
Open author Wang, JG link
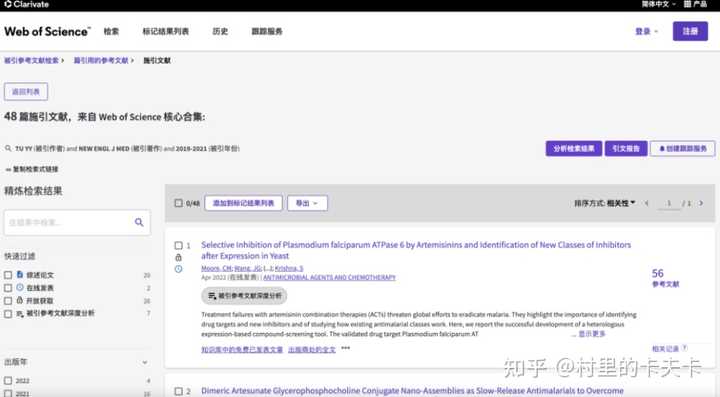point(248,268)
